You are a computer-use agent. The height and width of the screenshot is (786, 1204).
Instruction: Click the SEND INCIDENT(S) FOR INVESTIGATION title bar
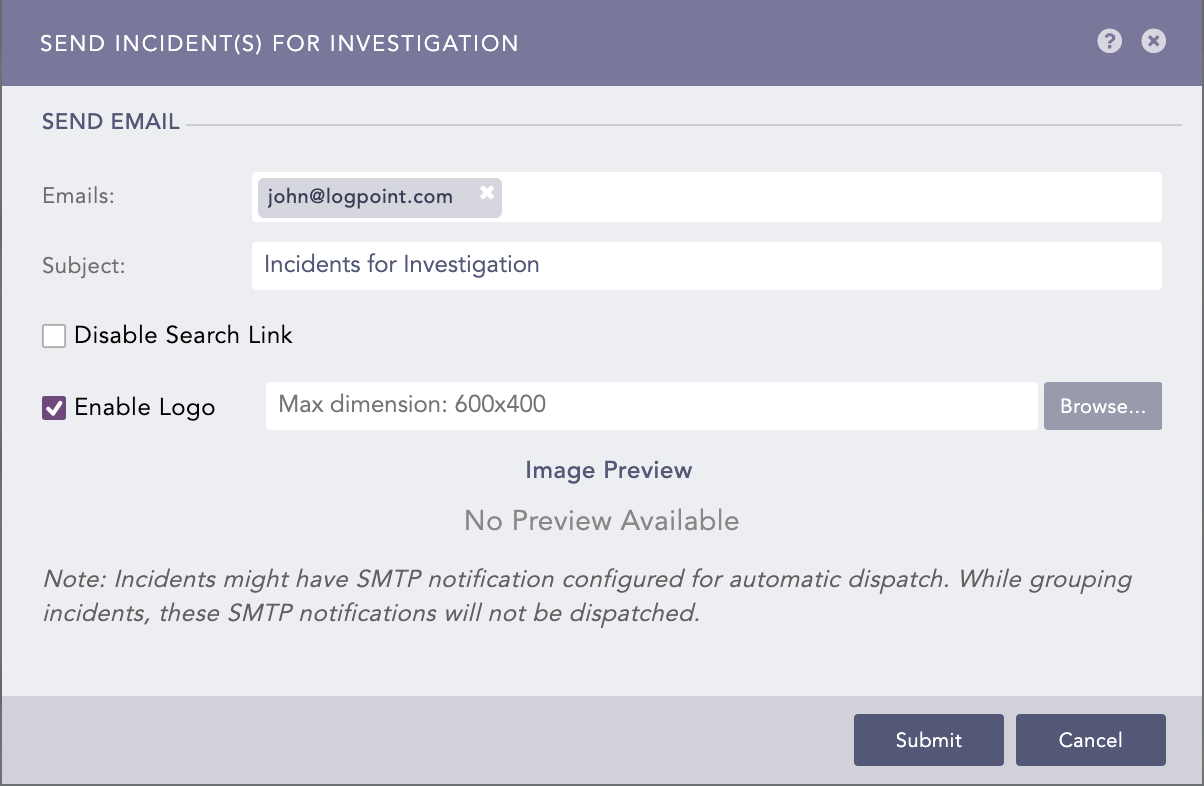279,43
